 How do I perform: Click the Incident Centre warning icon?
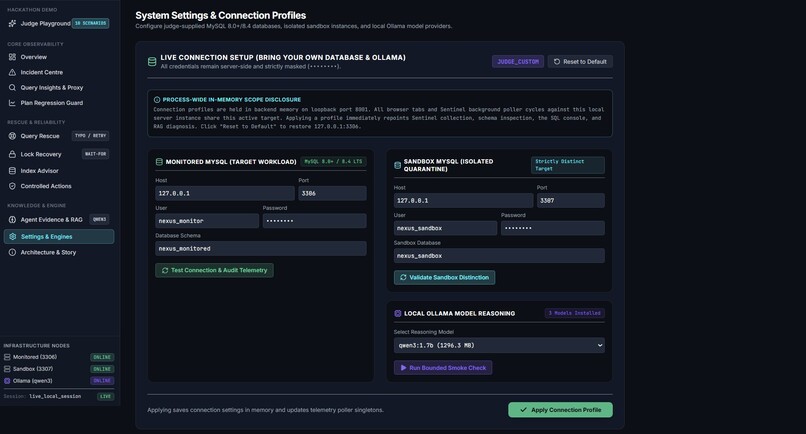[12, 73]
